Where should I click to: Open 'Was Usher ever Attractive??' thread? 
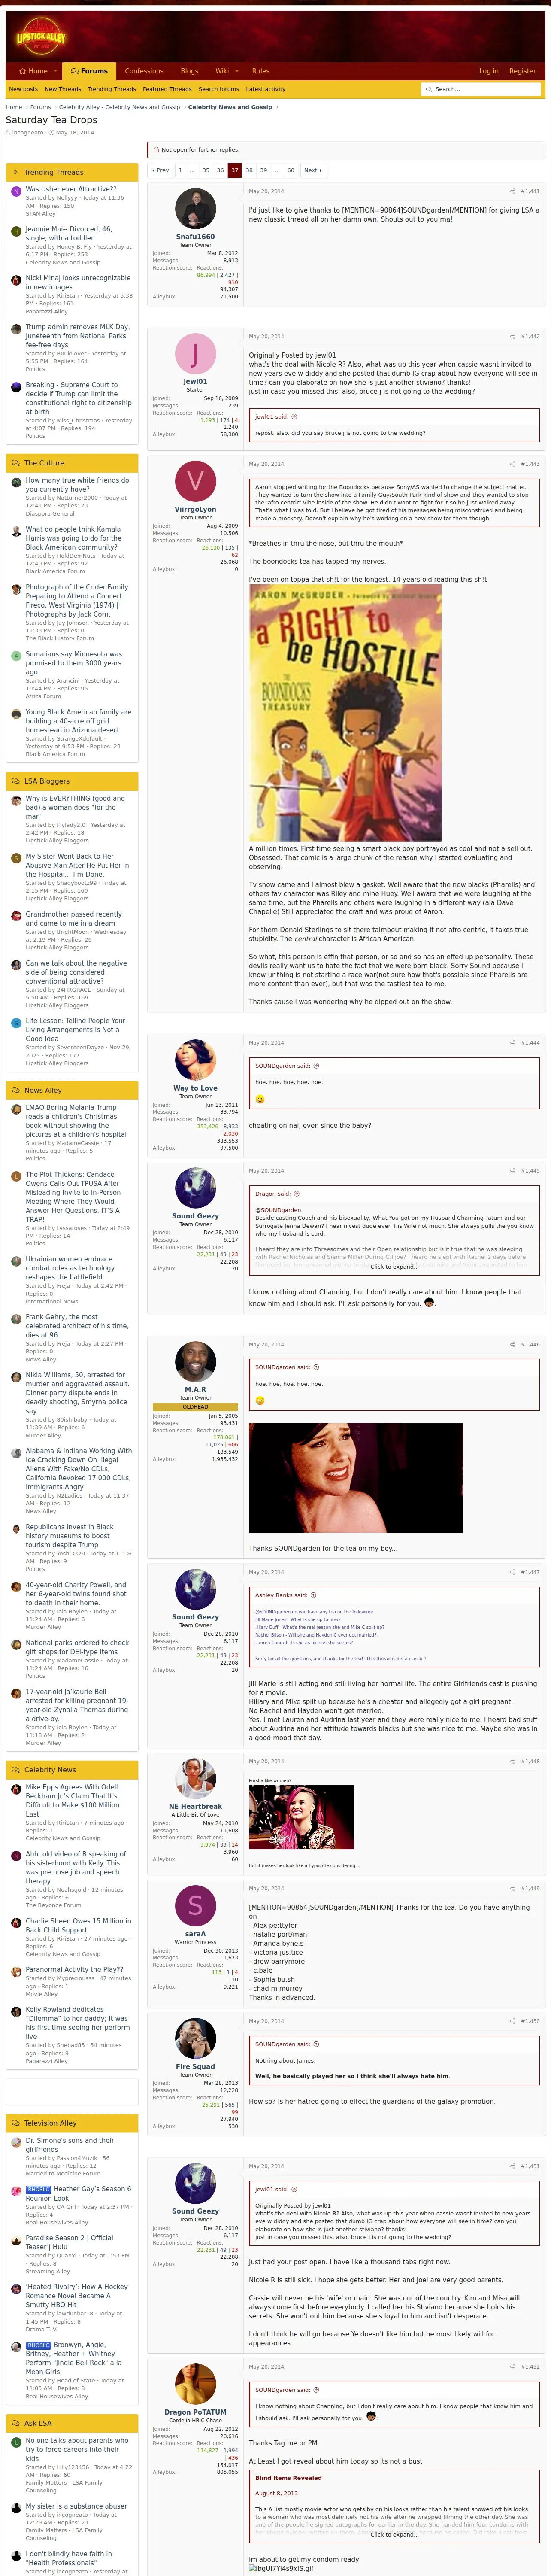click(71, 189)
